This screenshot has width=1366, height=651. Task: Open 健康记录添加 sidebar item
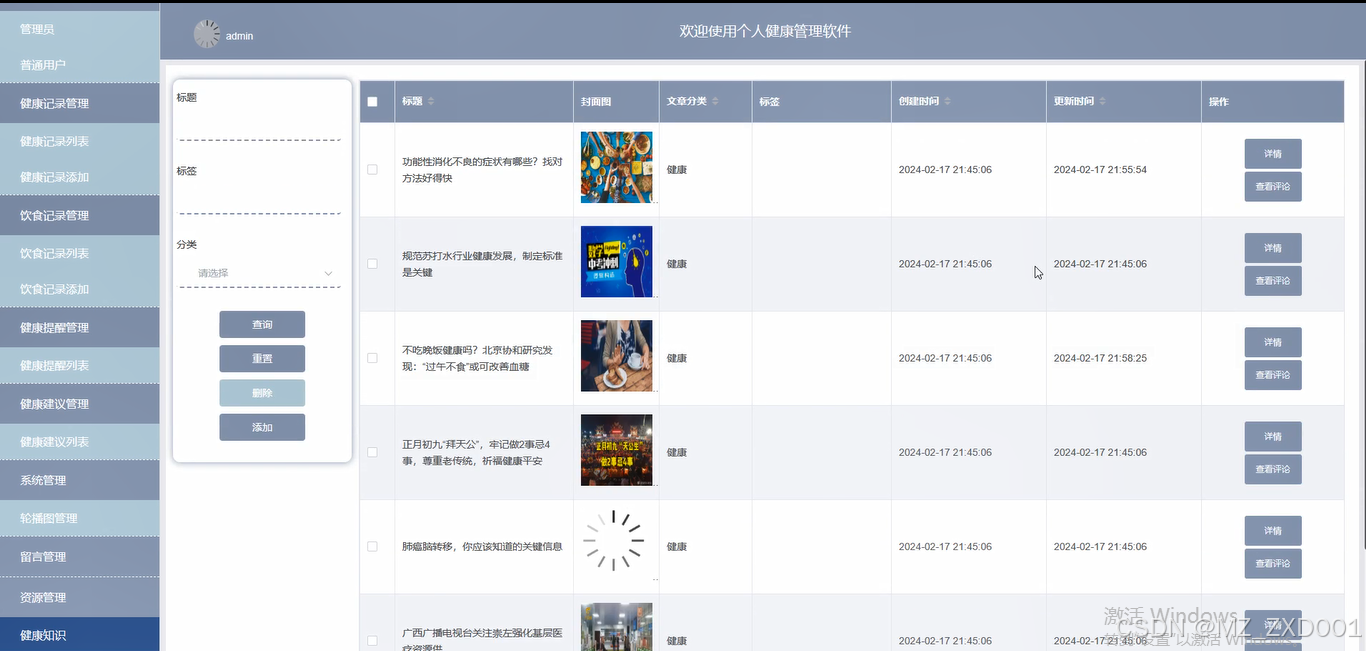point(80,177)
